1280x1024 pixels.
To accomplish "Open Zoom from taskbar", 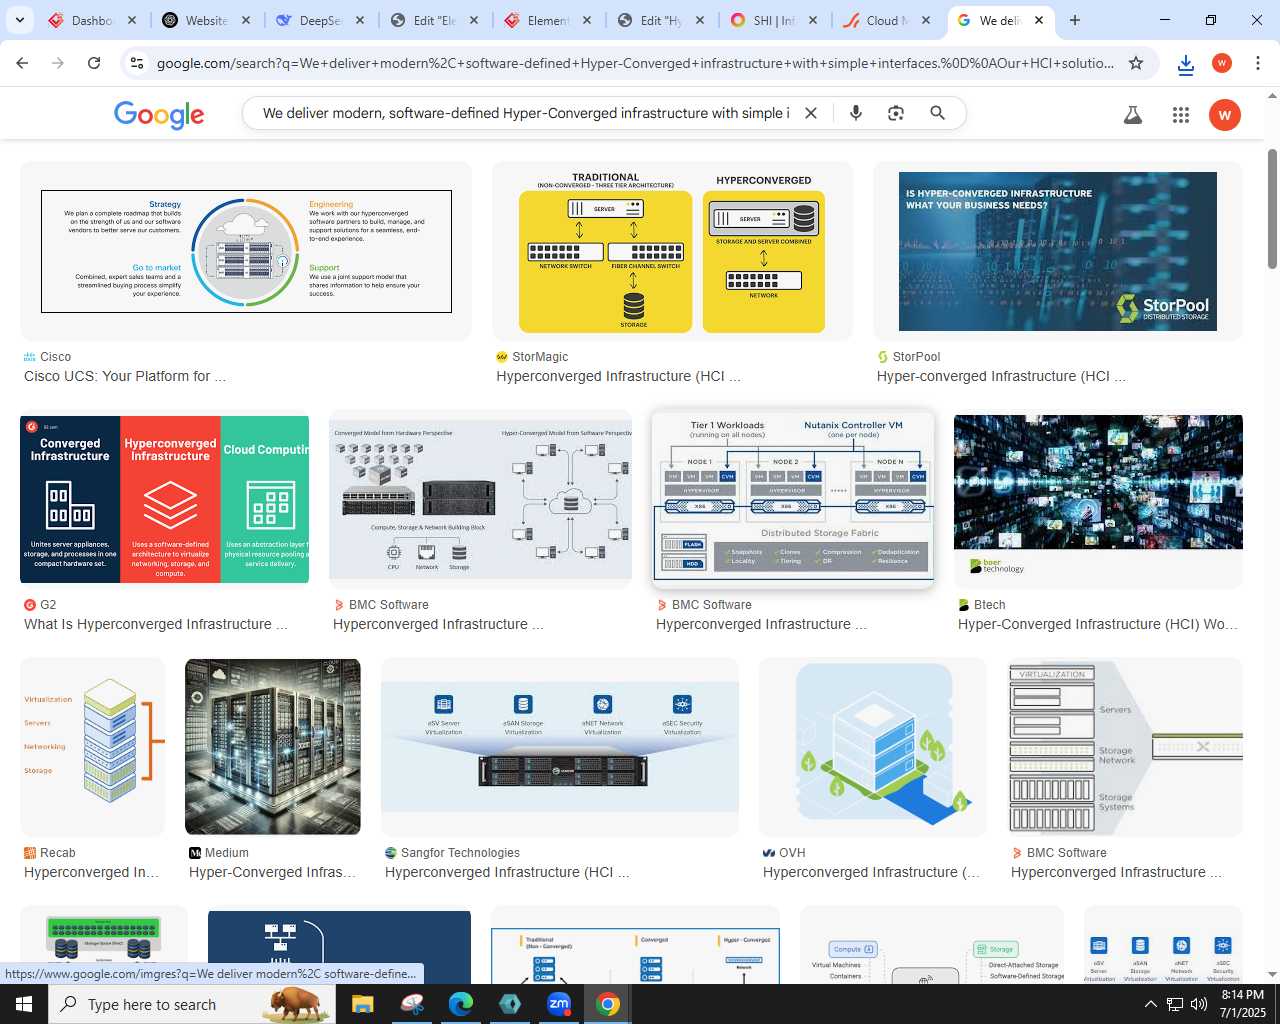I will pos(559,1004).
